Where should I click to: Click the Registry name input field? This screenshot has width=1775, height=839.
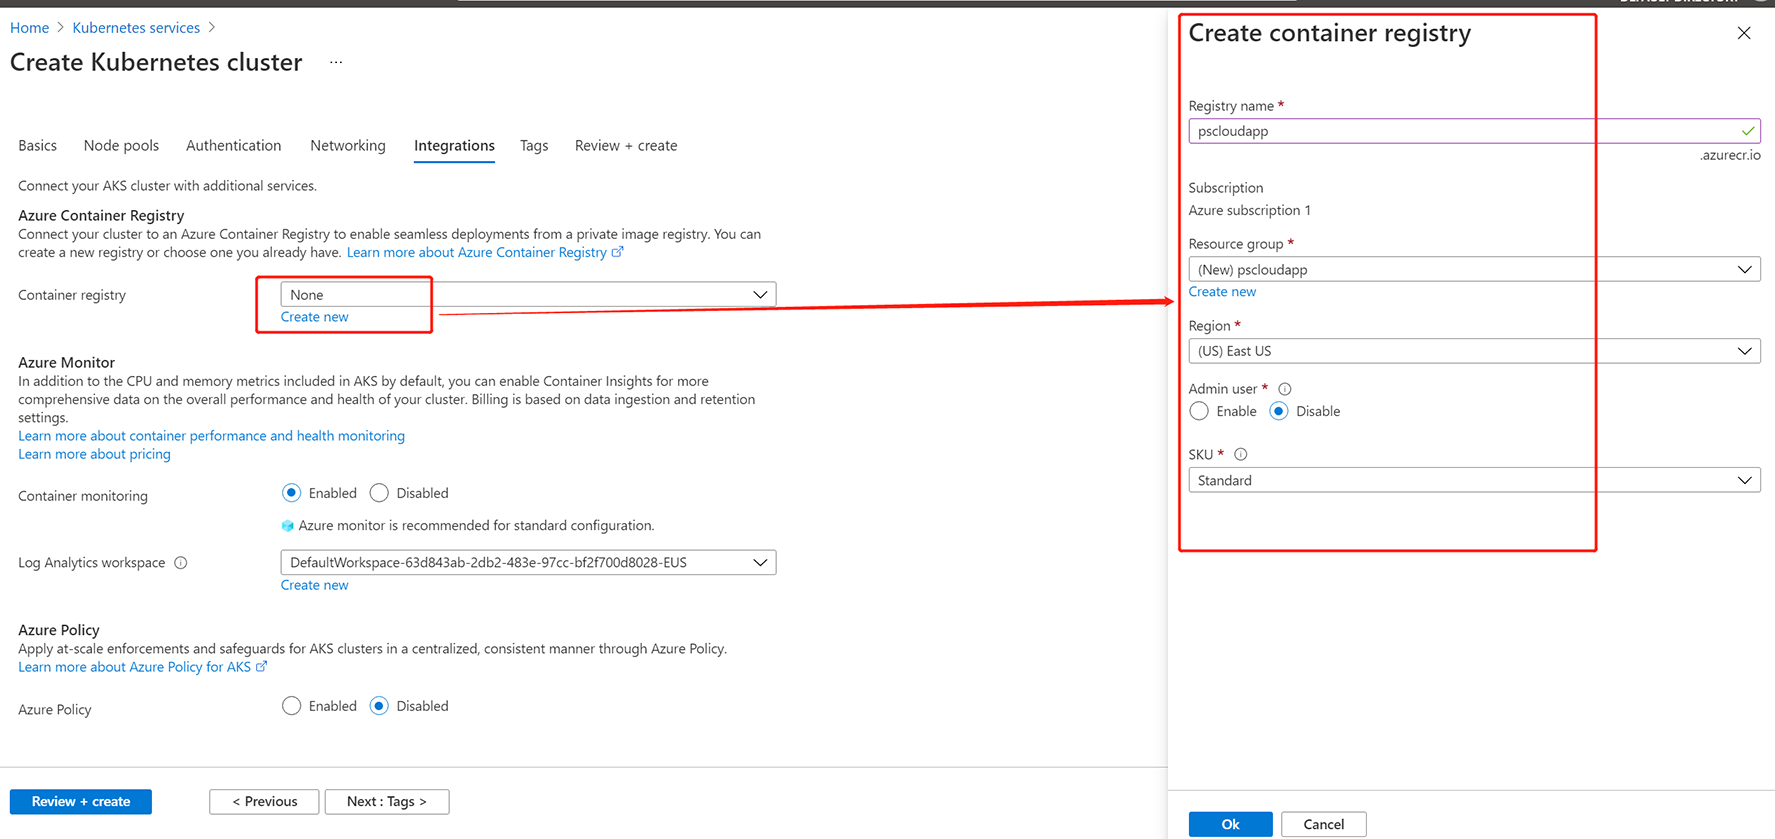(x=1460, y=131)
